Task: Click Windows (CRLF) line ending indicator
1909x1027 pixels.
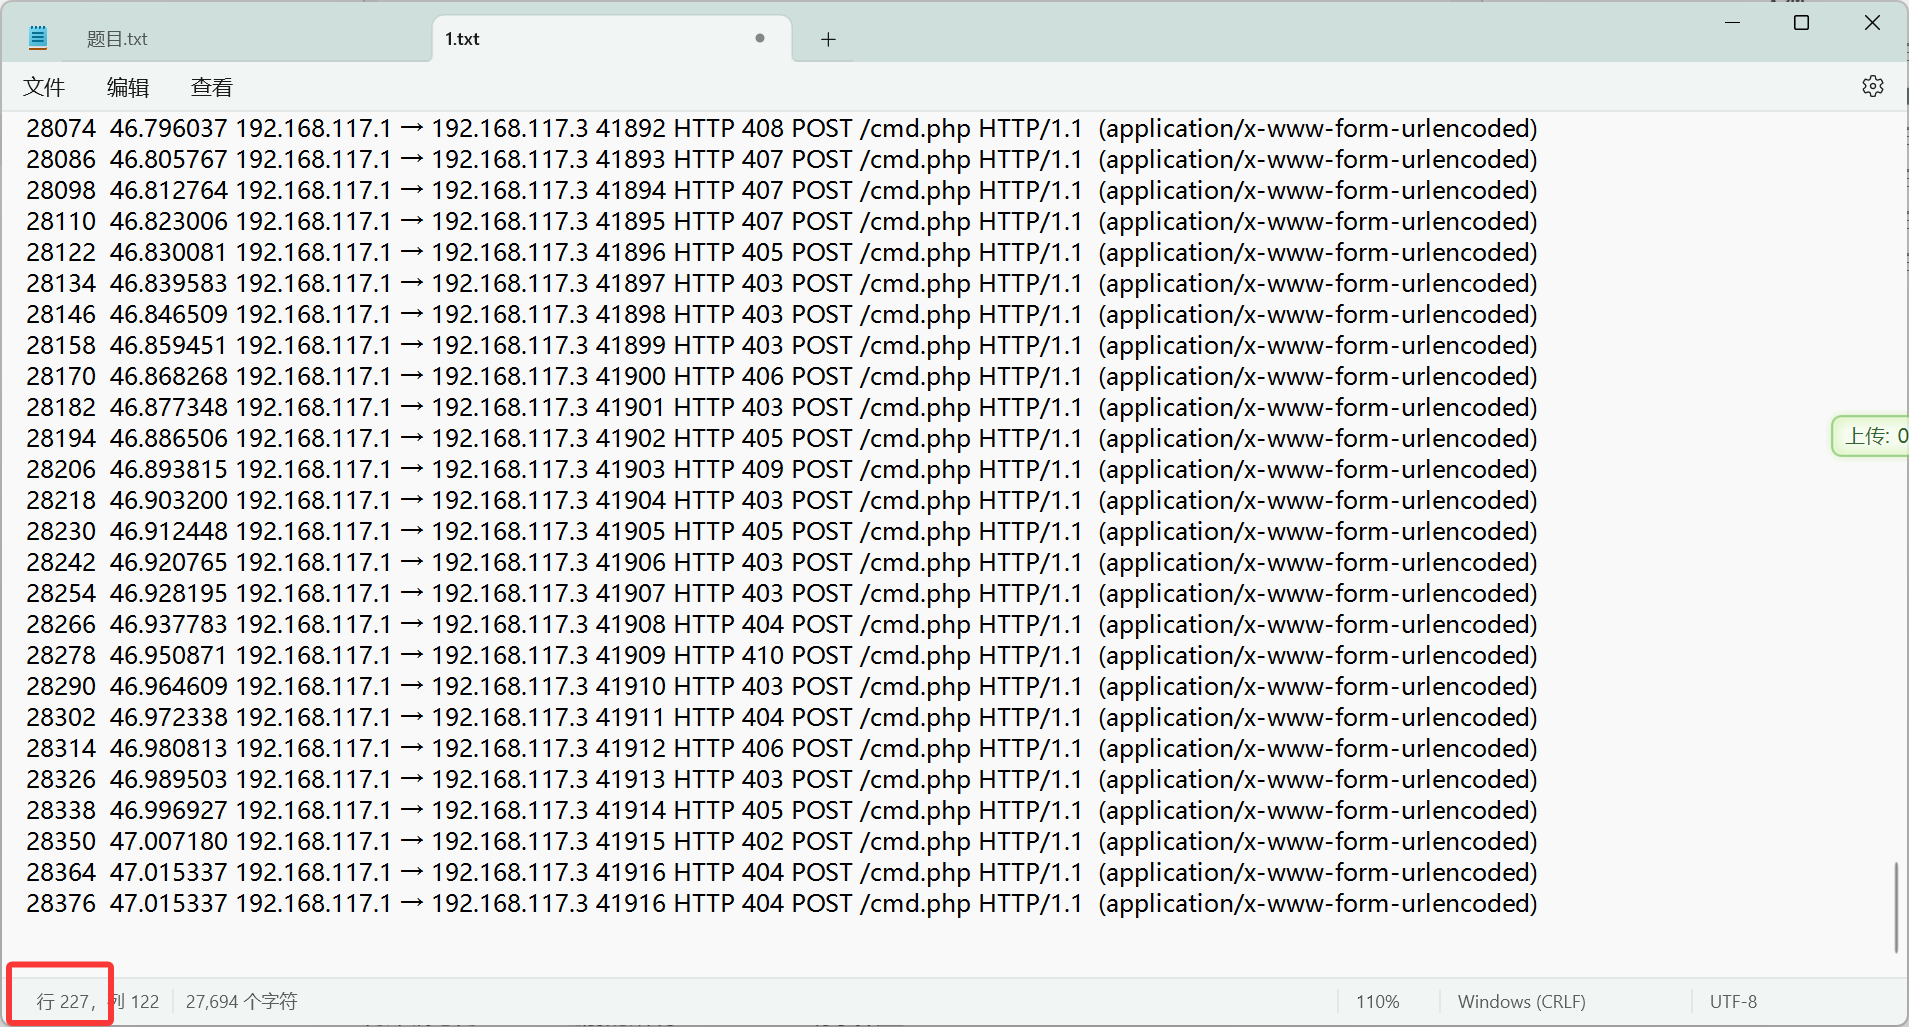Action: [x=1521, y=1001]
